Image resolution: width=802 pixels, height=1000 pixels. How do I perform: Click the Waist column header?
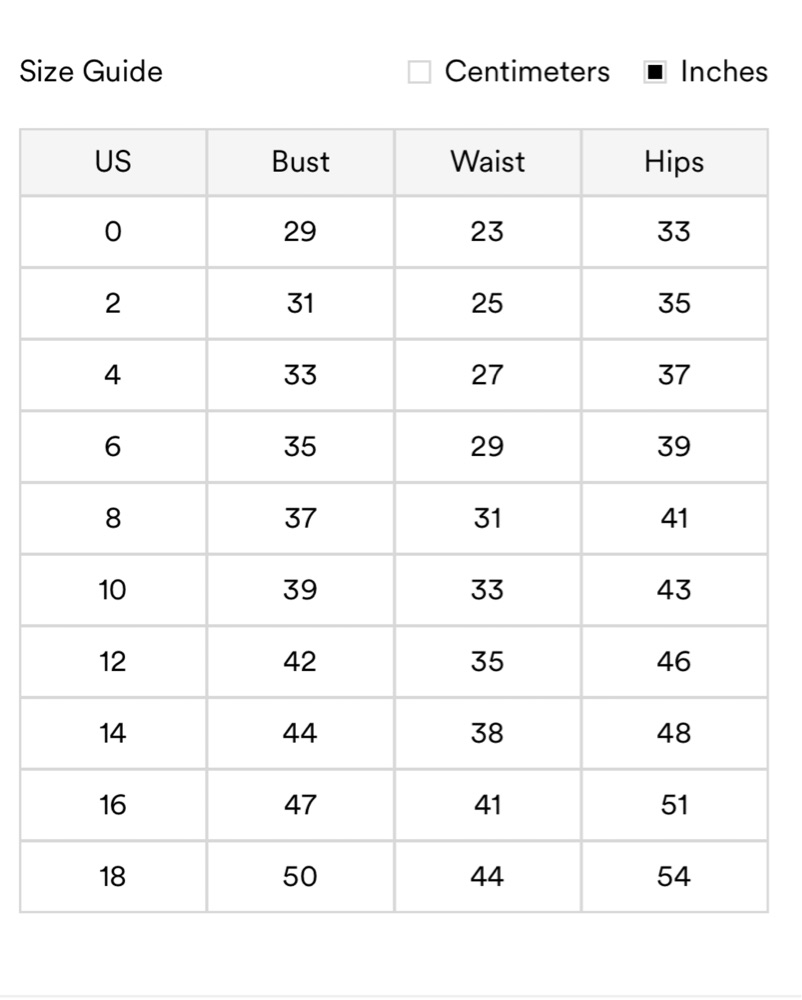click(x=487, y=162)
